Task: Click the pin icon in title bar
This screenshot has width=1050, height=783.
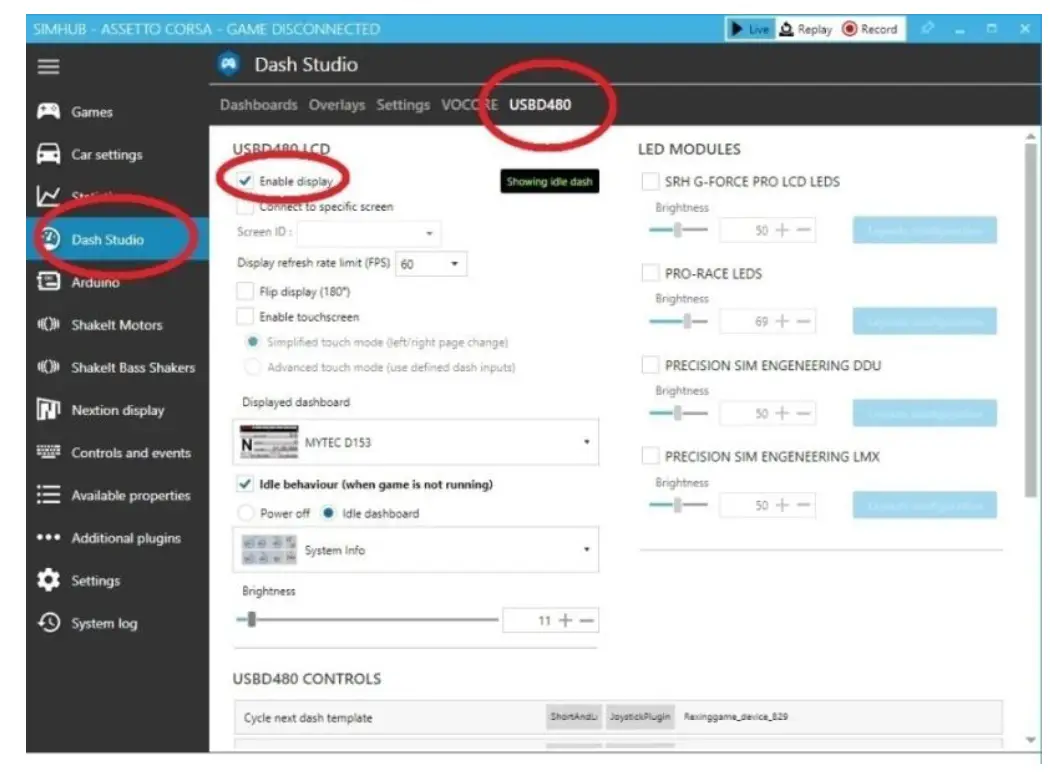Action: click(927, 28)
